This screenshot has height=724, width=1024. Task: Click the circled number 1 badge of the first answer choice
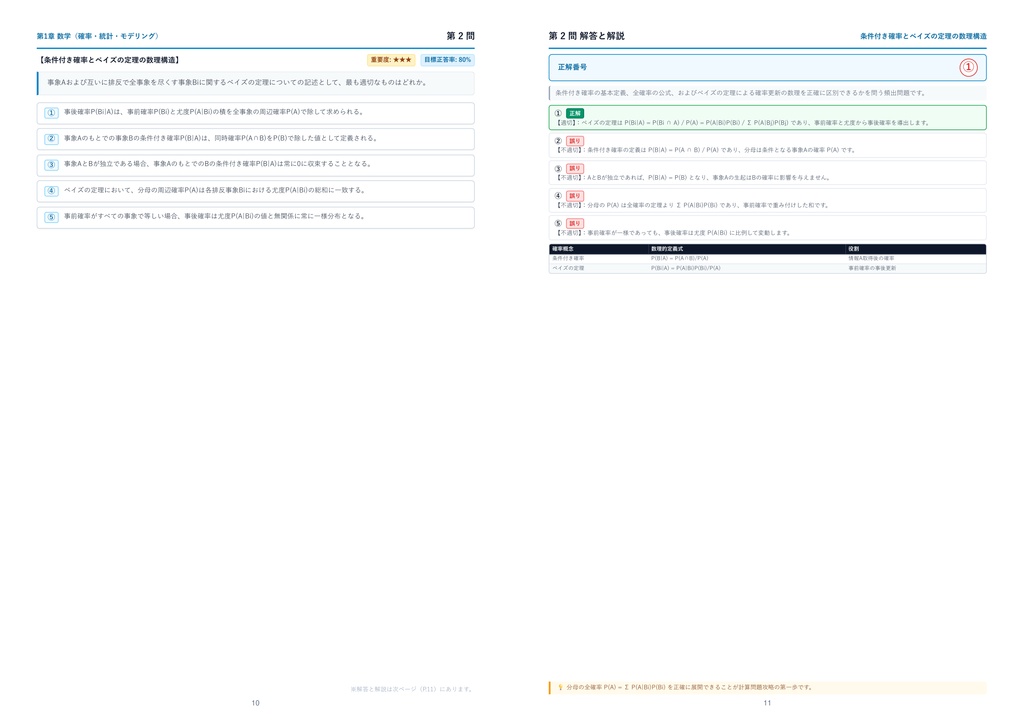(52, 113)
